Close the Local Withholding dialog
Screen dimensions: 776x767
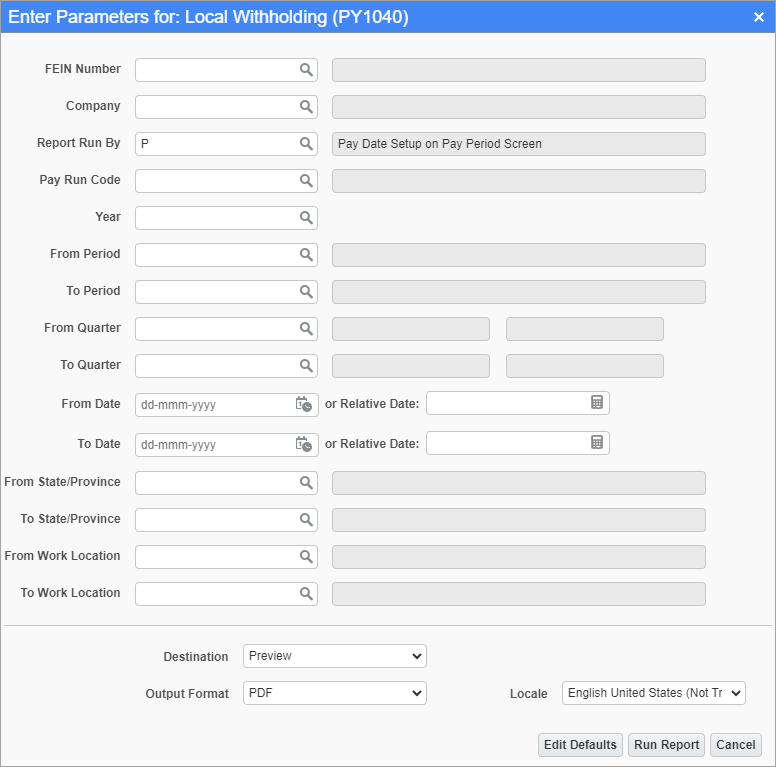point(759,17)
